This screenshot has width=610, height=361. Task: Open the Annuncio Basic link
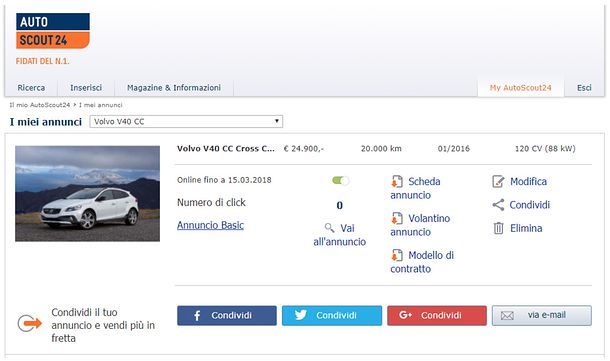[x=210, y=225]
